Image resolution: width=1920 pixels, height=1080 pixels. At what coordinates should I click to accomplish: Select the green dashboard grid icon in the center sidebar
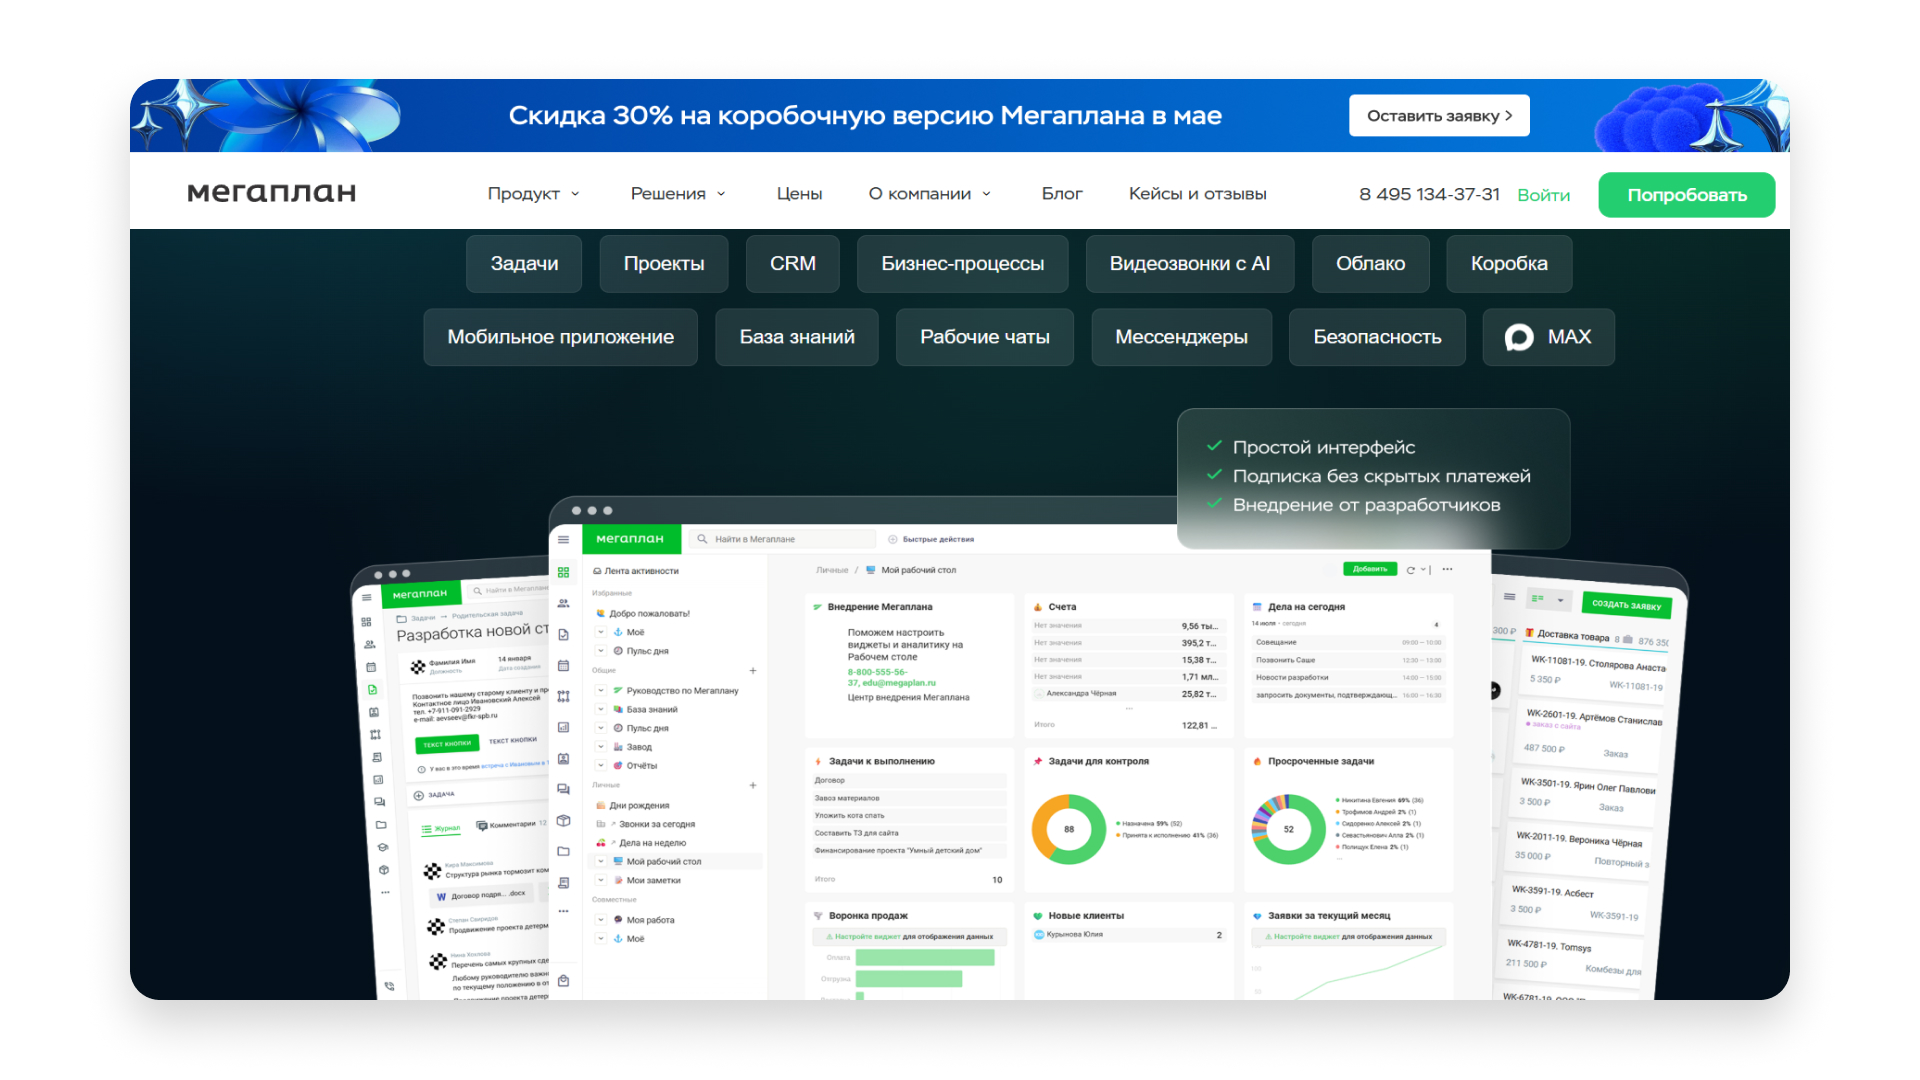pyautogui.click(x=563, y=572)
